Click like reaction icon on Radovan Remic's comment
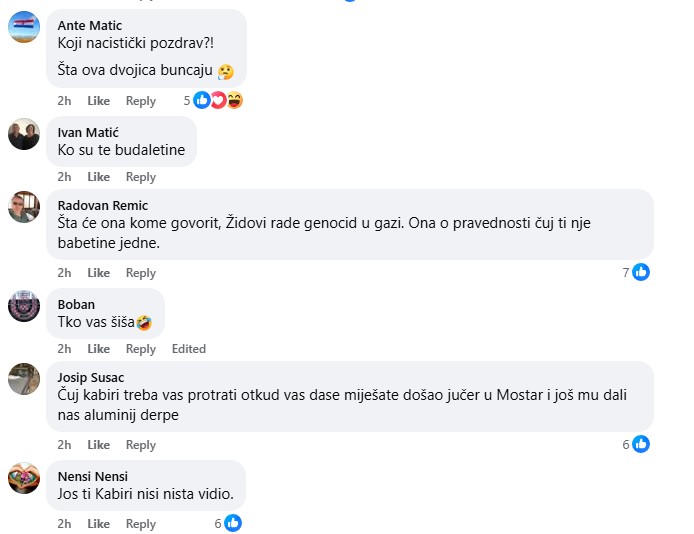 click(641, 272)
